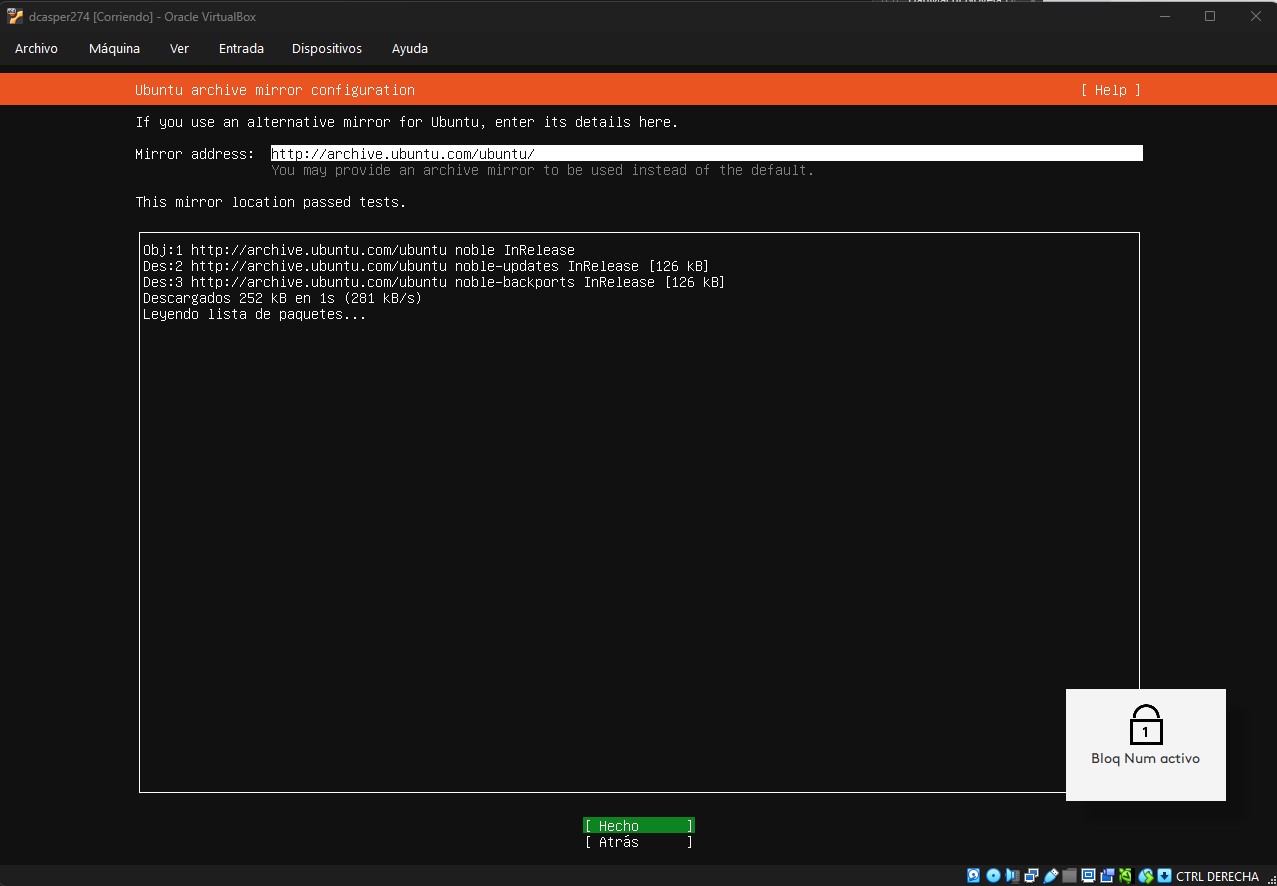Click the hard disk activity status icon
The image size is (1277, 886).
(x=974, y=876)
